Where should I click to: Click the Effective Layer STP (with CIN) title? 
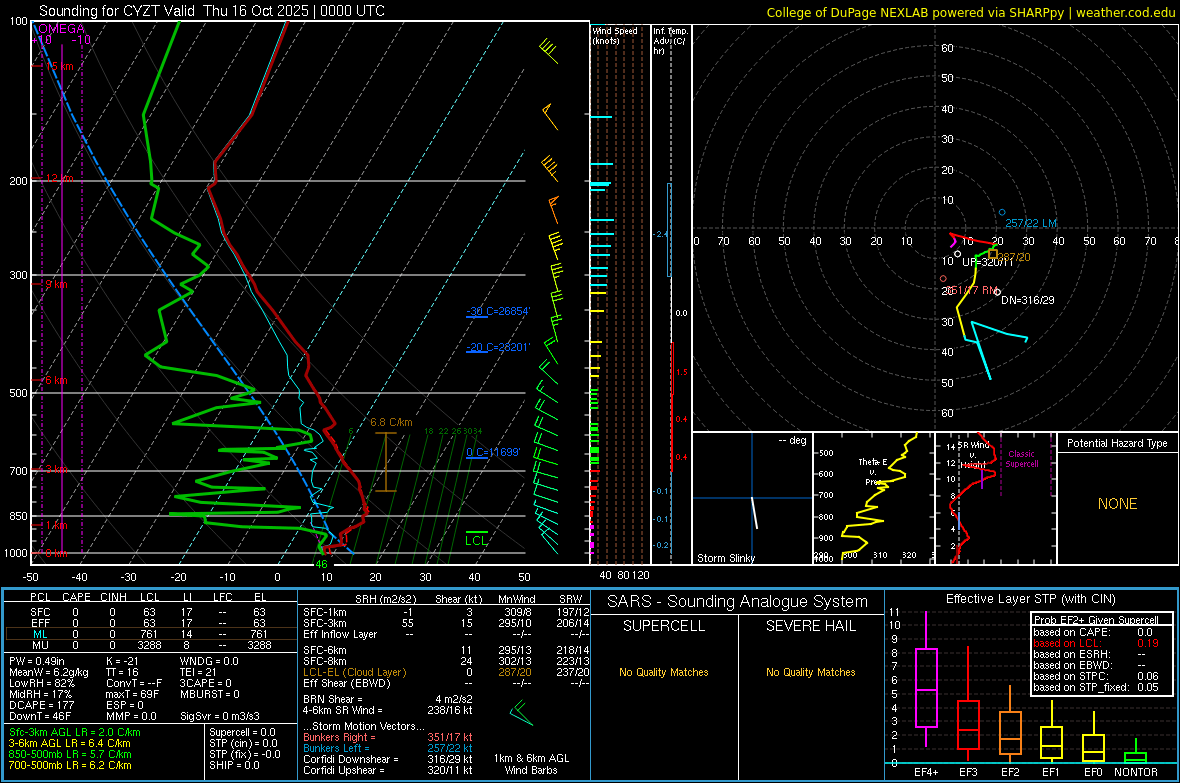pos(1030,599)
